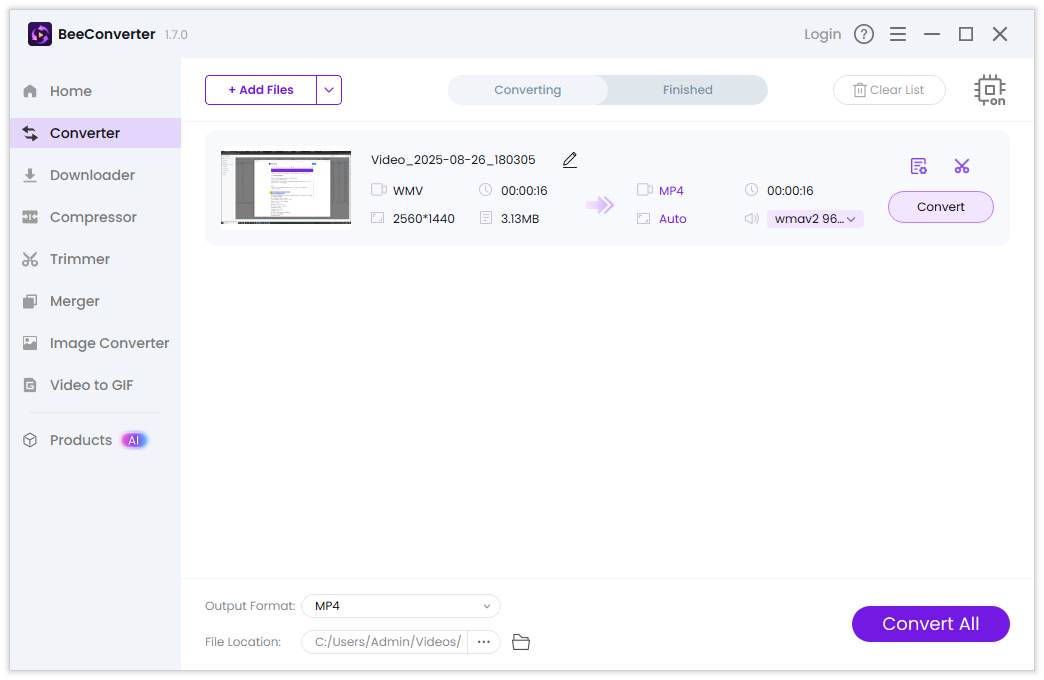Click the video preview thumbnail
Screen dimensions: 1044x680
tap(286, 188)
